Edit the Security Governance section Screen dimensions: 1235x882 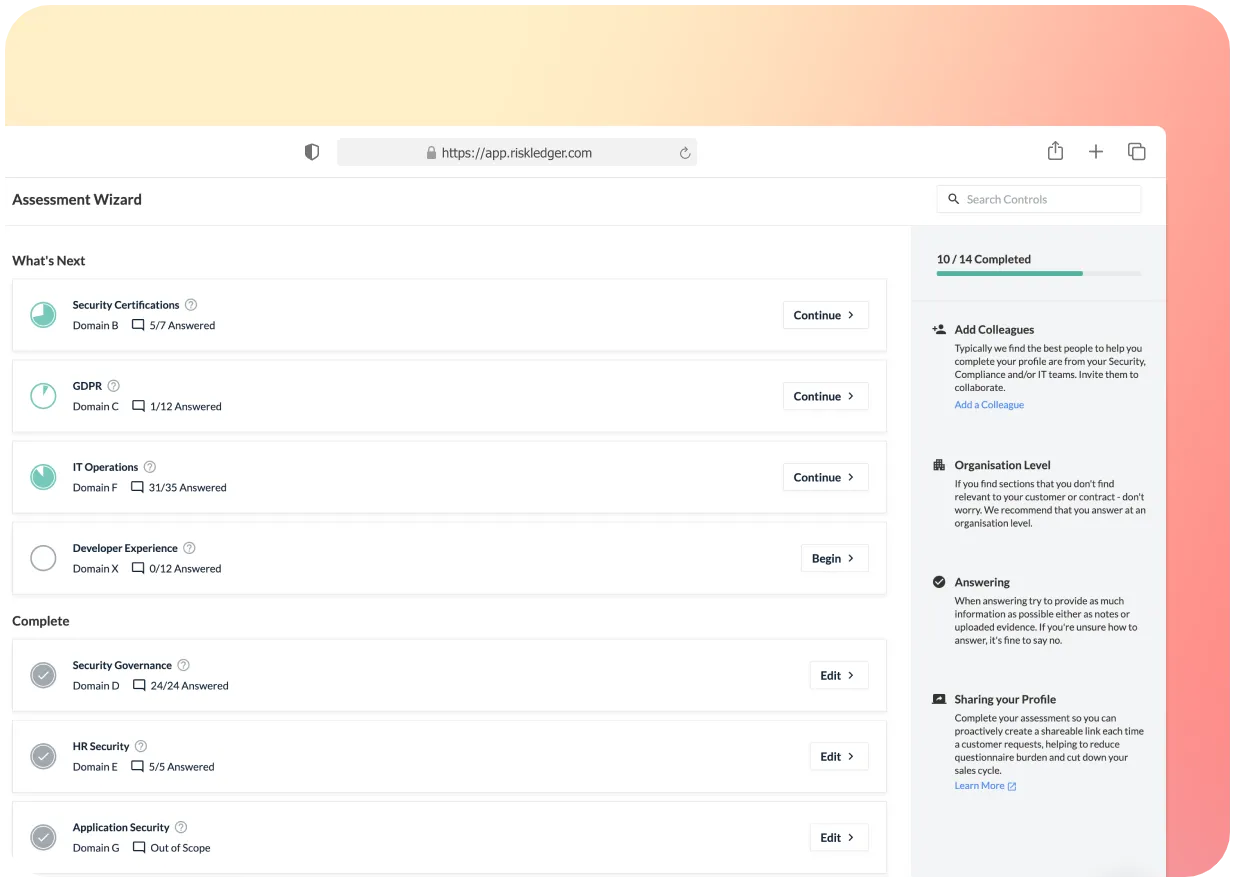[x=838, y=675]
